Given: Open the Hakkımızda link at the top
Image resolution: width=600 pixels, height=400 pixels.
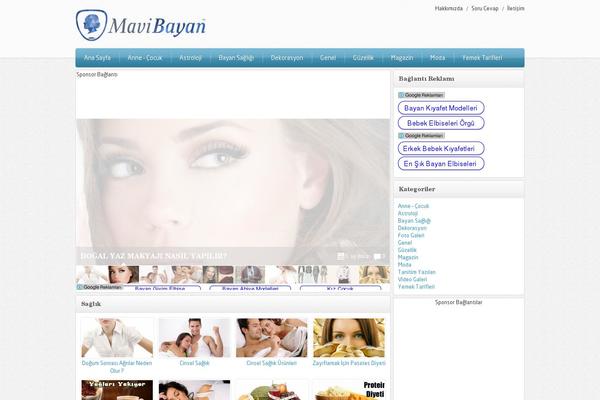Looking at the screenshot, I should tap(449, 8).
